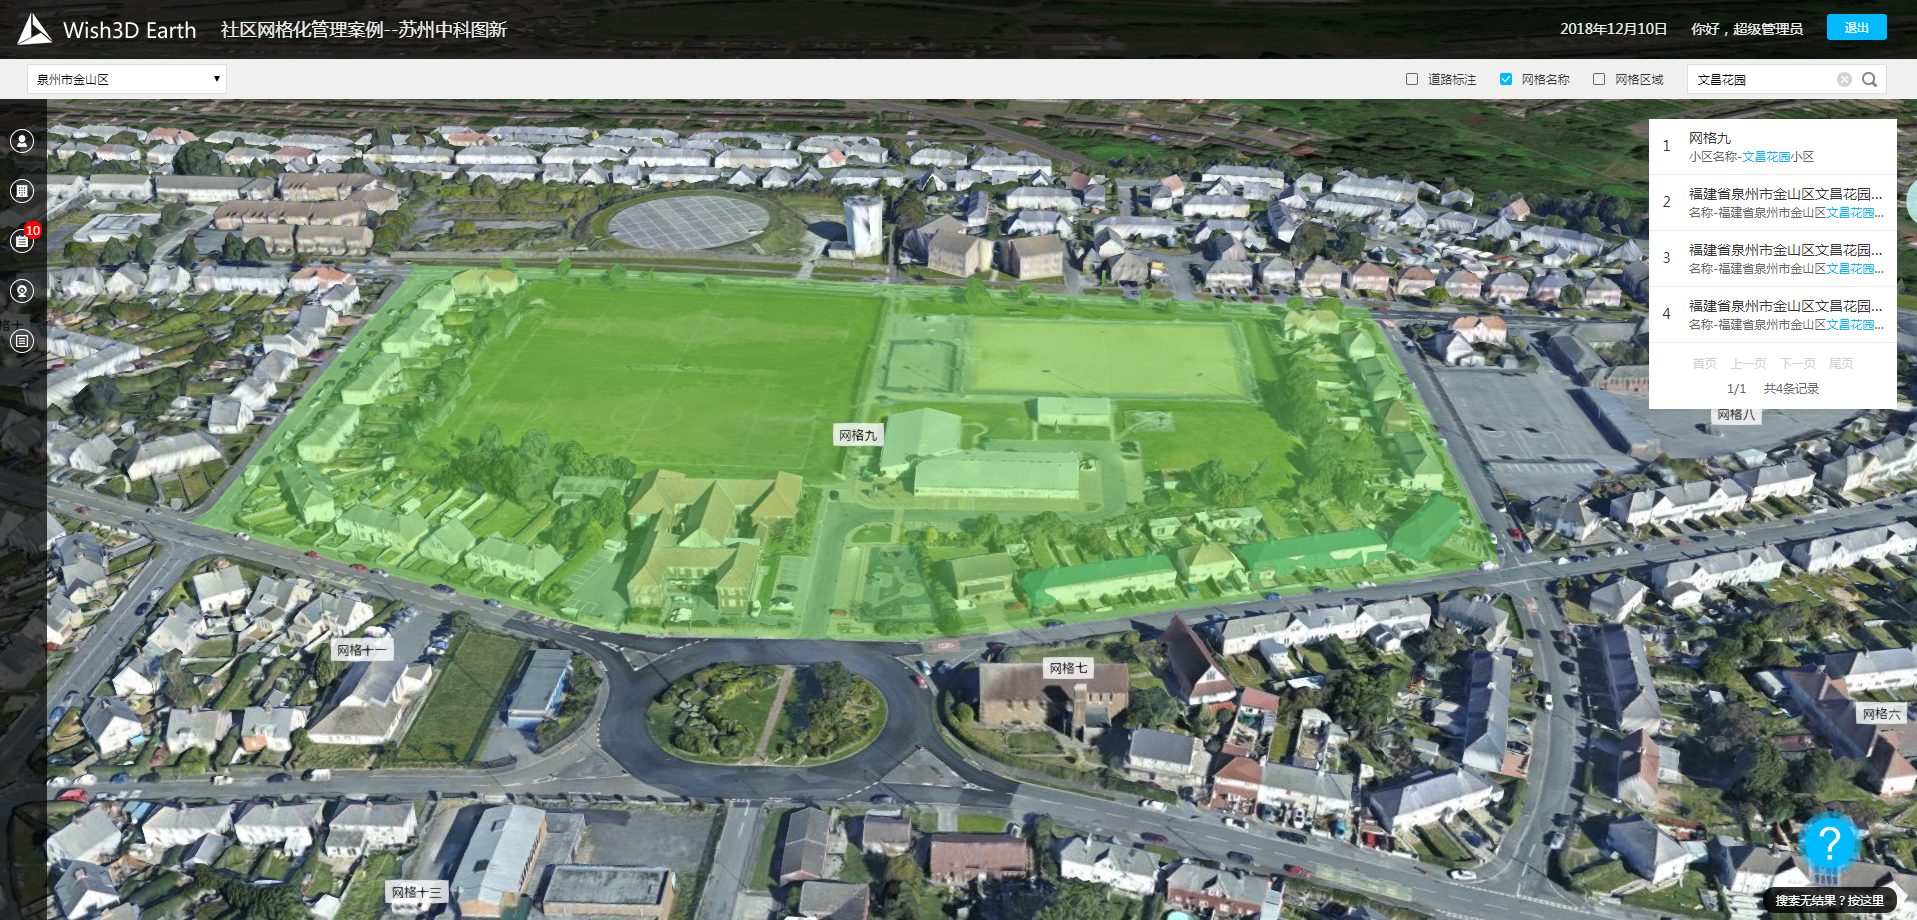Click the blue question mark help icon

[x=1829, y=844]
